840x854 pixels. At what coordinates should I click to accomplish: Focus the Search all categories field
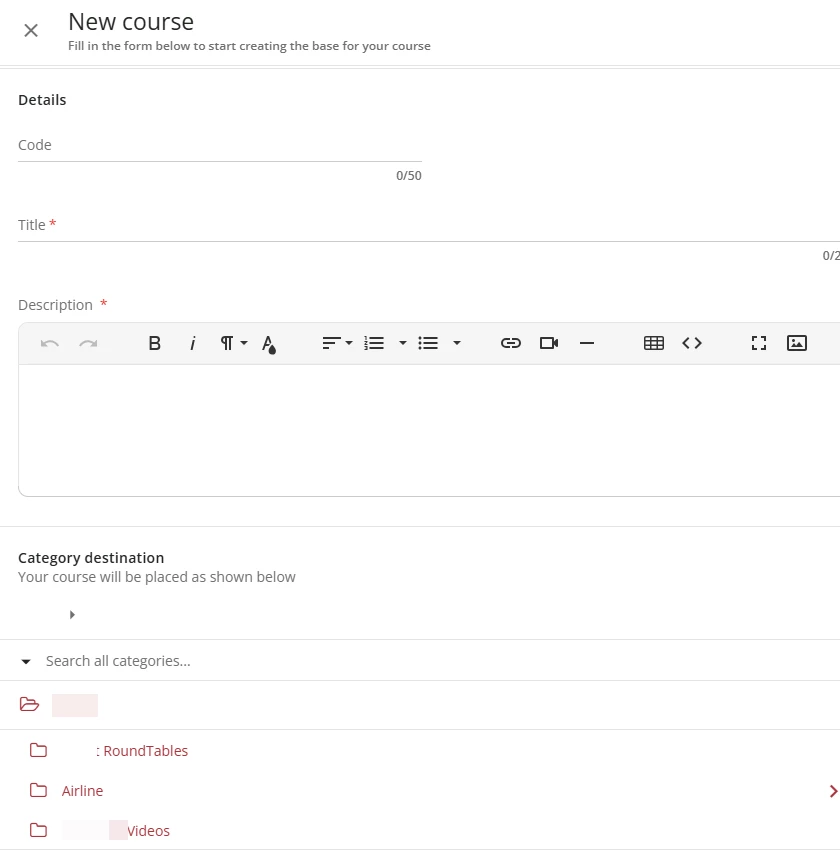coord(300,661)
